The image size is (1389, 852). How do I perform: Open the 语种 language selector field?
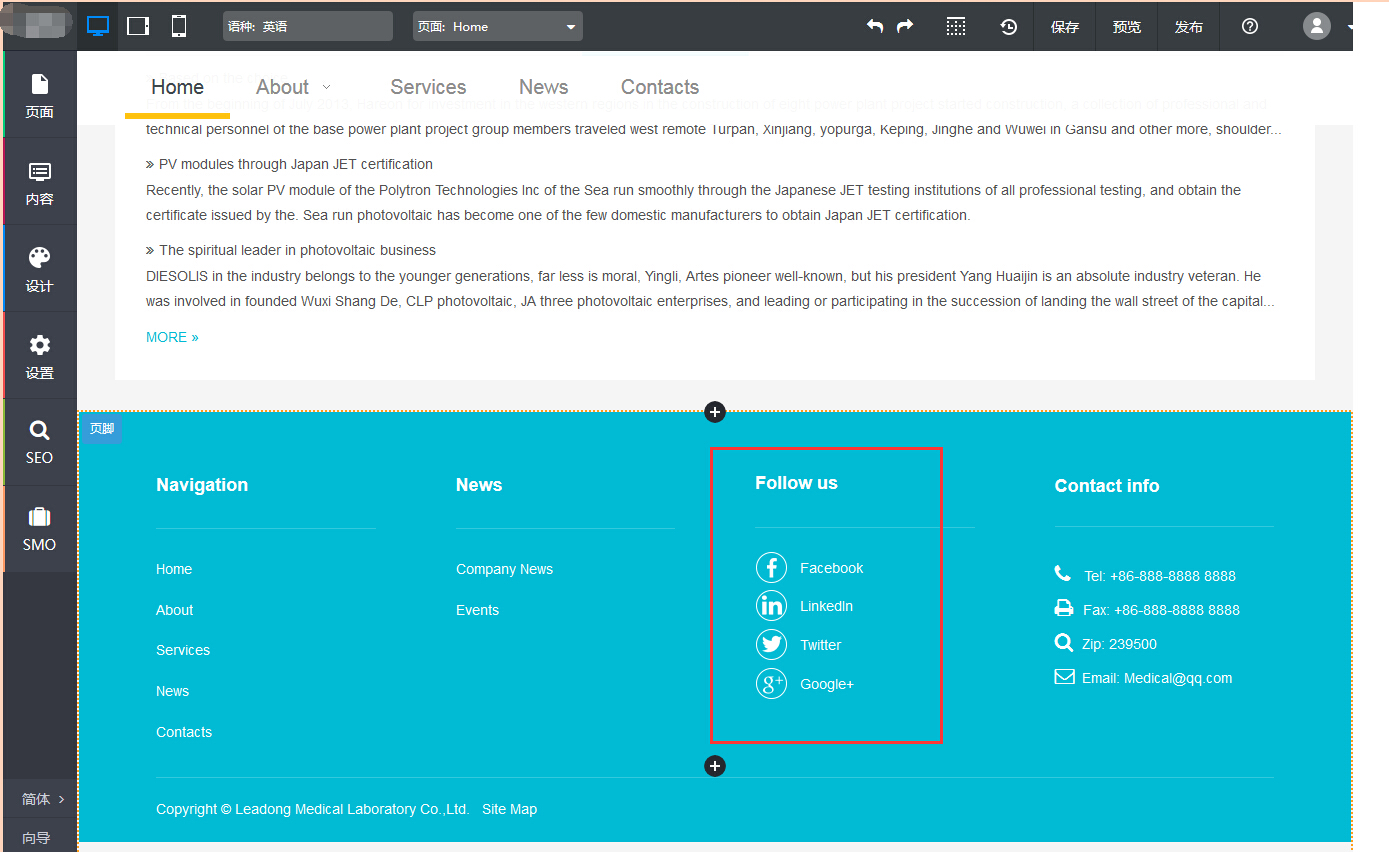click(308, 26)
